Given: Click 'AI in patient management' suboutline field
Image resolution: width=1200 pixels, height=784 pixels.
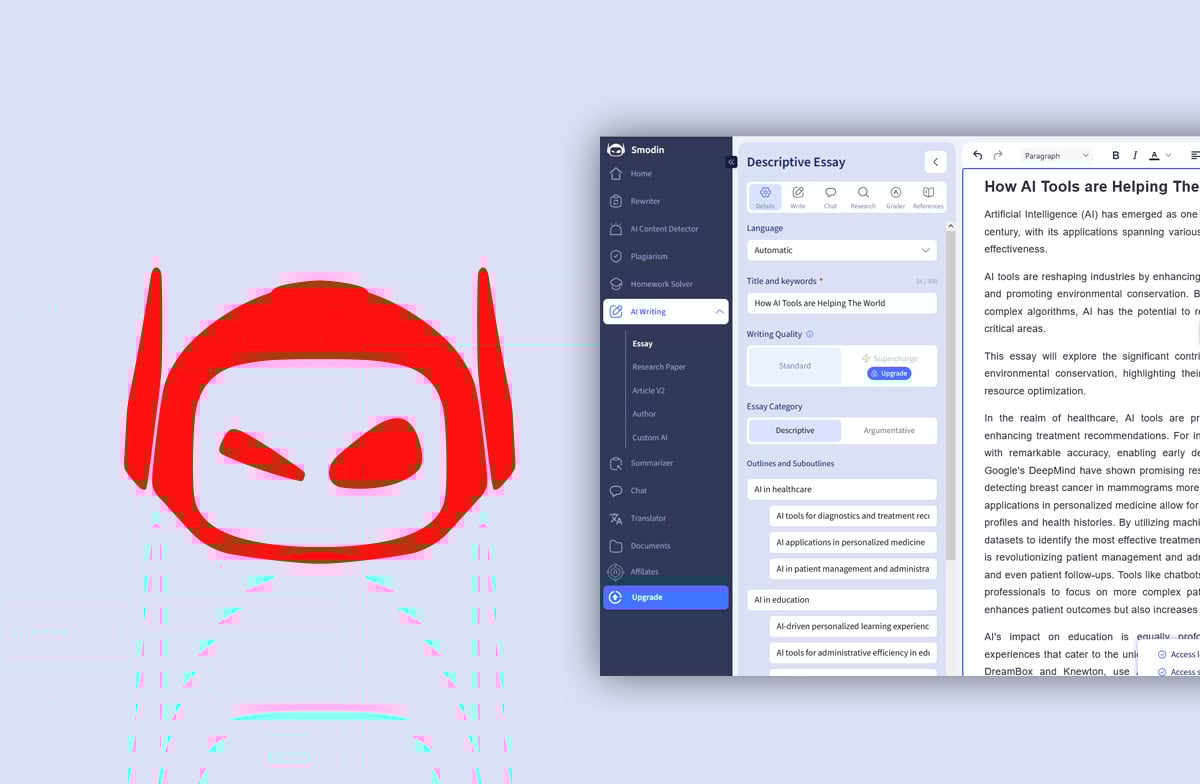Looking at the screenshot, I should [853, 569].
